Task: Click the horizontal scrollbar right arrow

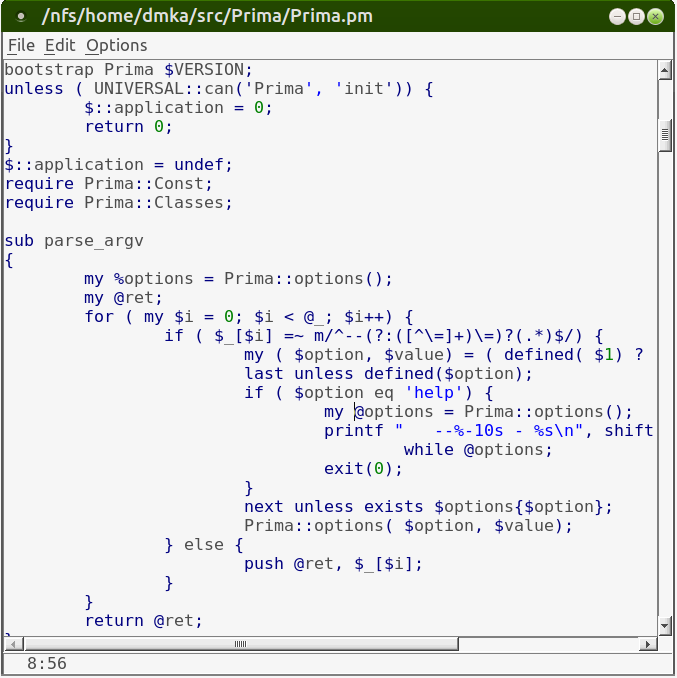Action: (x=648, y=644)
